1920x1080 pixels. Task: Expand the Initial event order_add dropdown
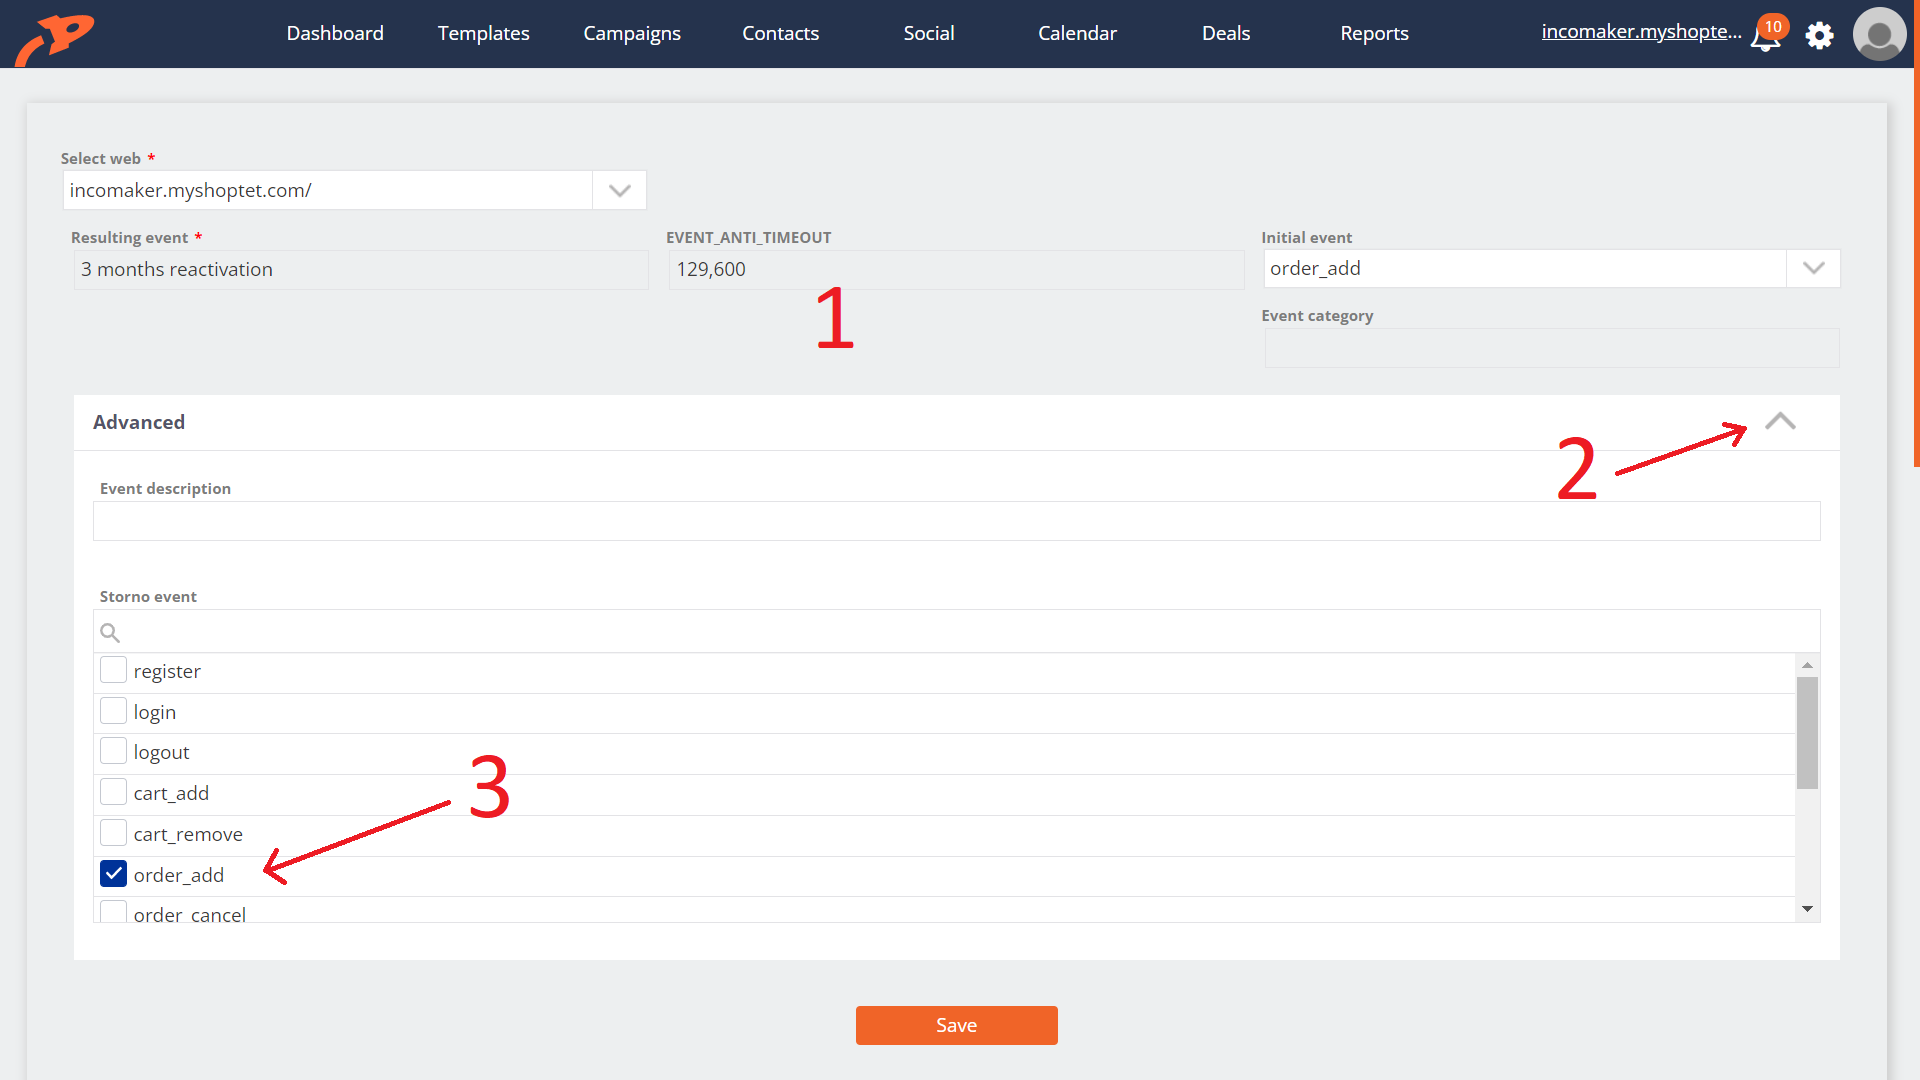(x=1815, y=269)
